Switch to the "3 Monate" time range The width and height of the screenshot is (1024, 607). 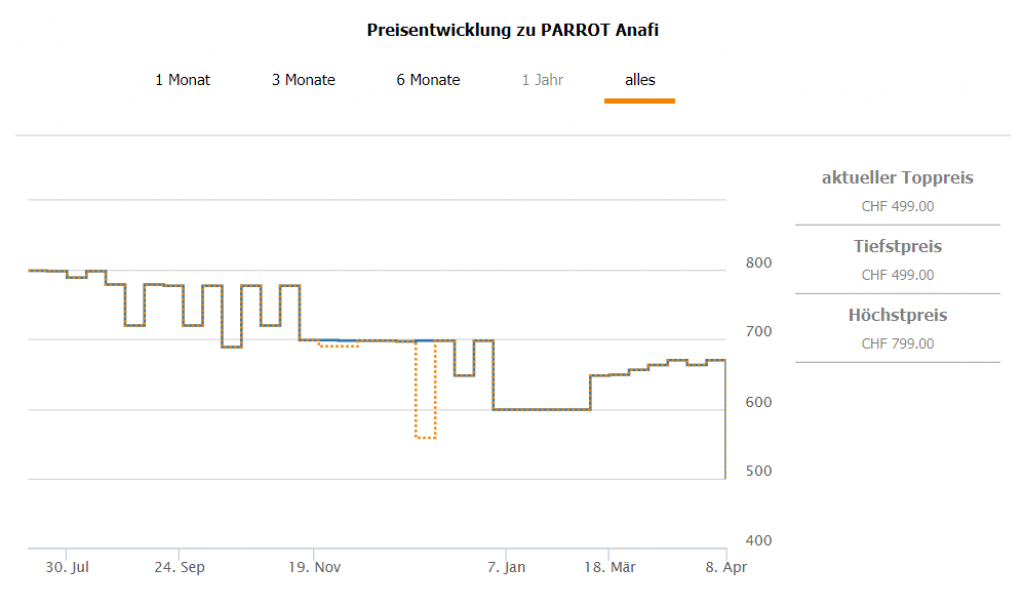pyautogui.click(x=303, y=80)
